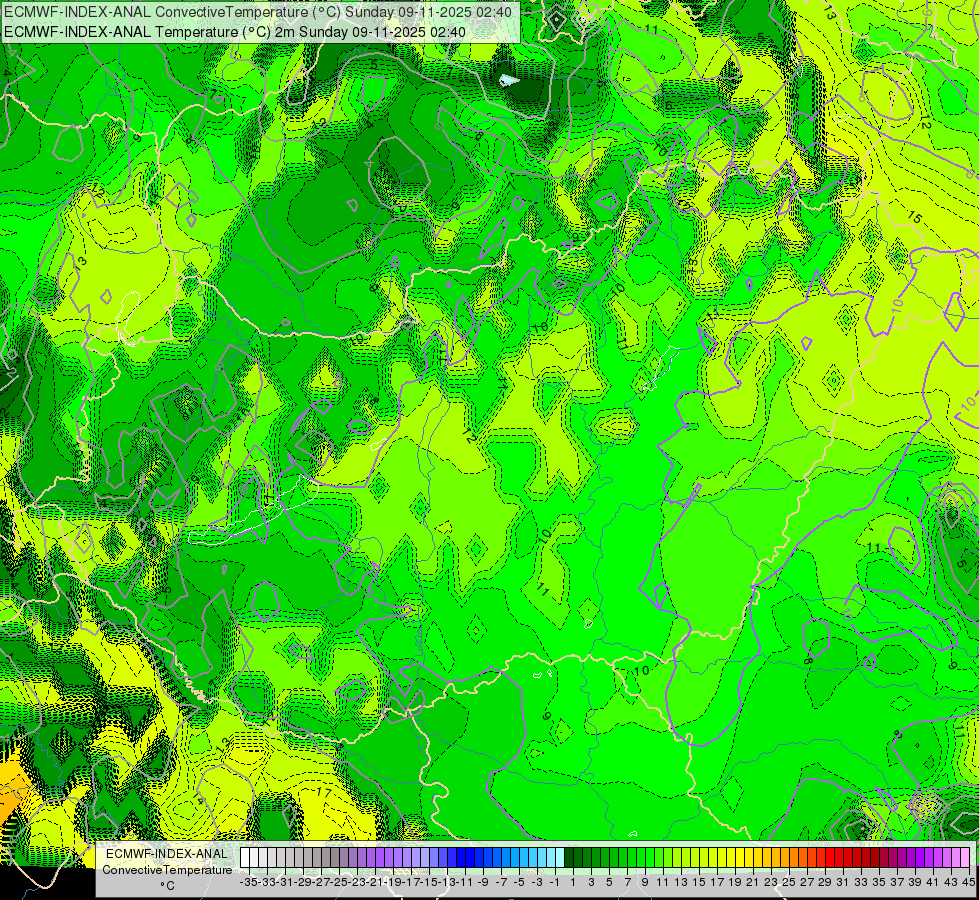Click the ConvectiveTemperature label in the legend
Image resolution: width=979 pixels, height=900 pixels.
point(167,870)
